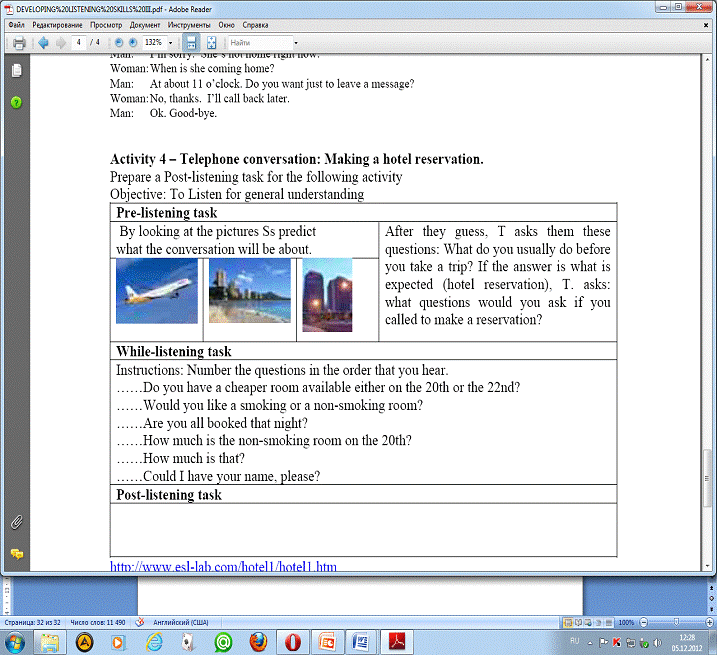
Task: Click the zoom out button
Action: tap(119, 43)
